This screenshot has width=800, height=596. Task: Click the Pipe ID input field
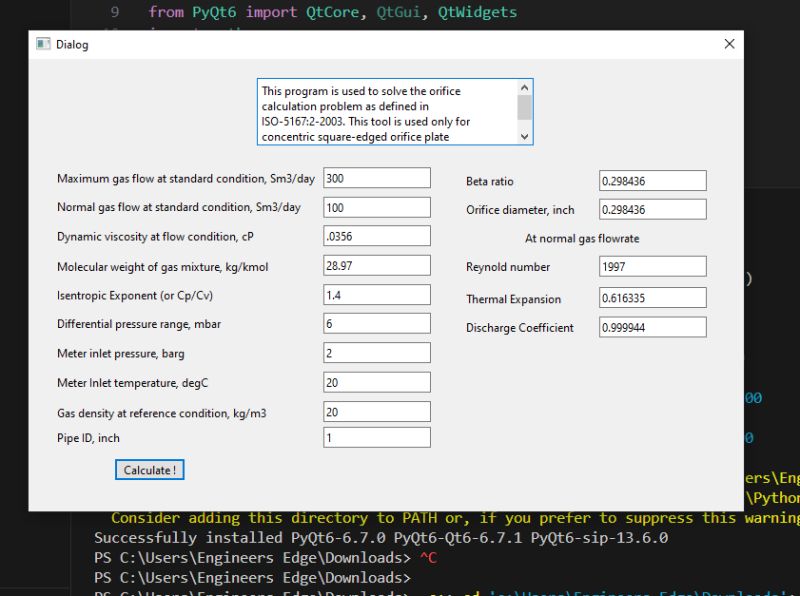pyautogui.click(x=376, y=437)
